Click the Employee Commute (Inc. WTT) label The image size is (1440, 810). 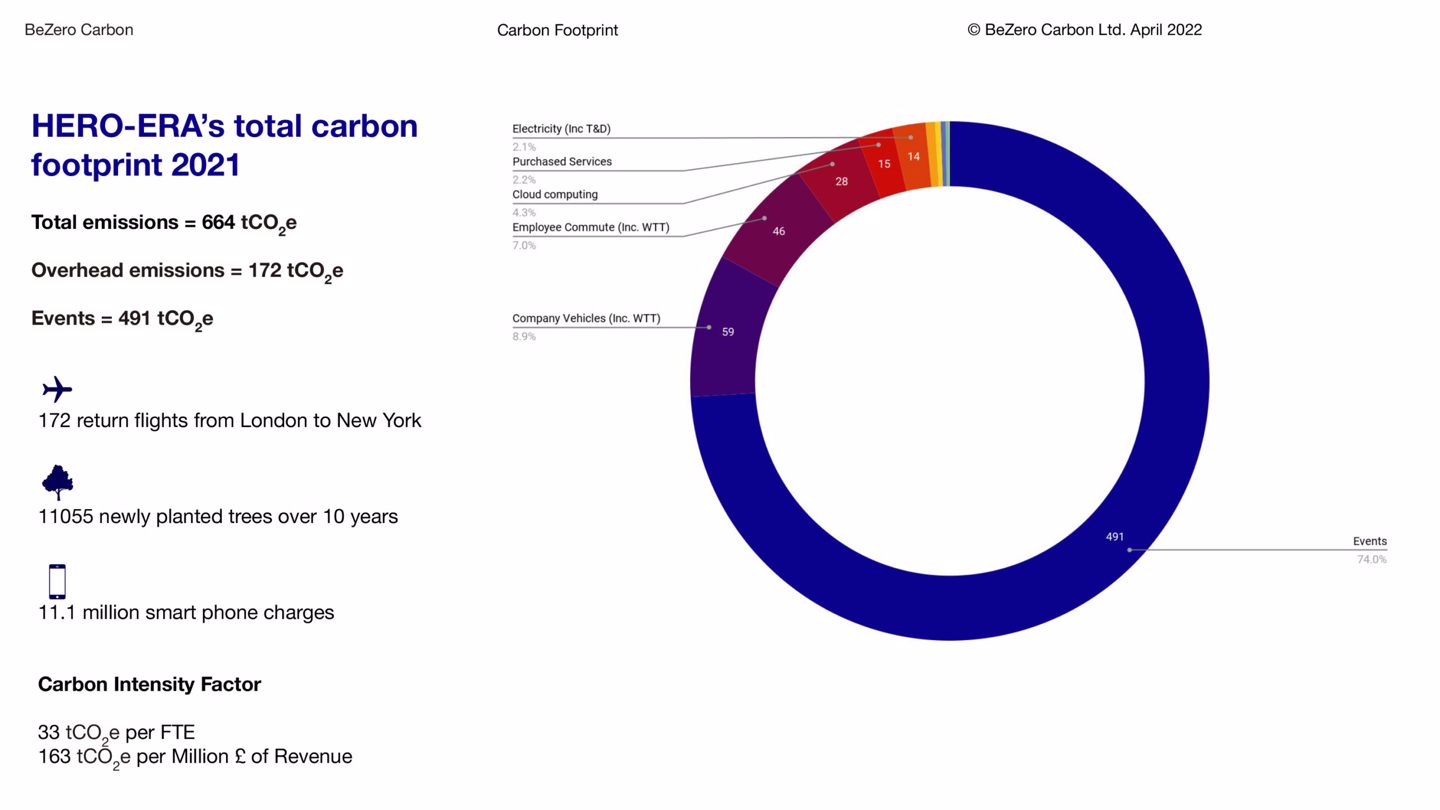coord(590,228)
